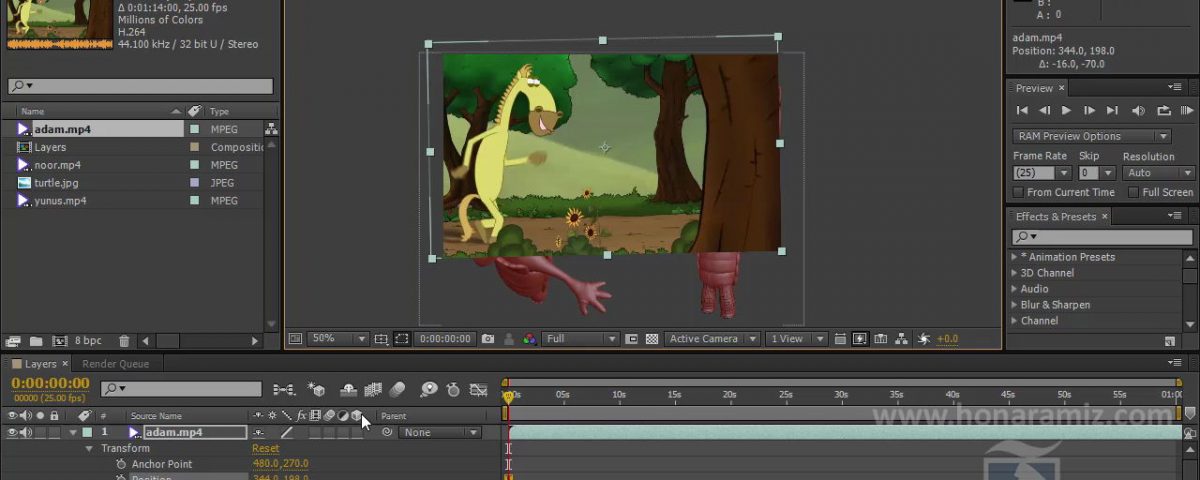This screenshot has width=1200, height=480.
Task: Click the snapshot camera icon in viewer
Action: (488, 339)
